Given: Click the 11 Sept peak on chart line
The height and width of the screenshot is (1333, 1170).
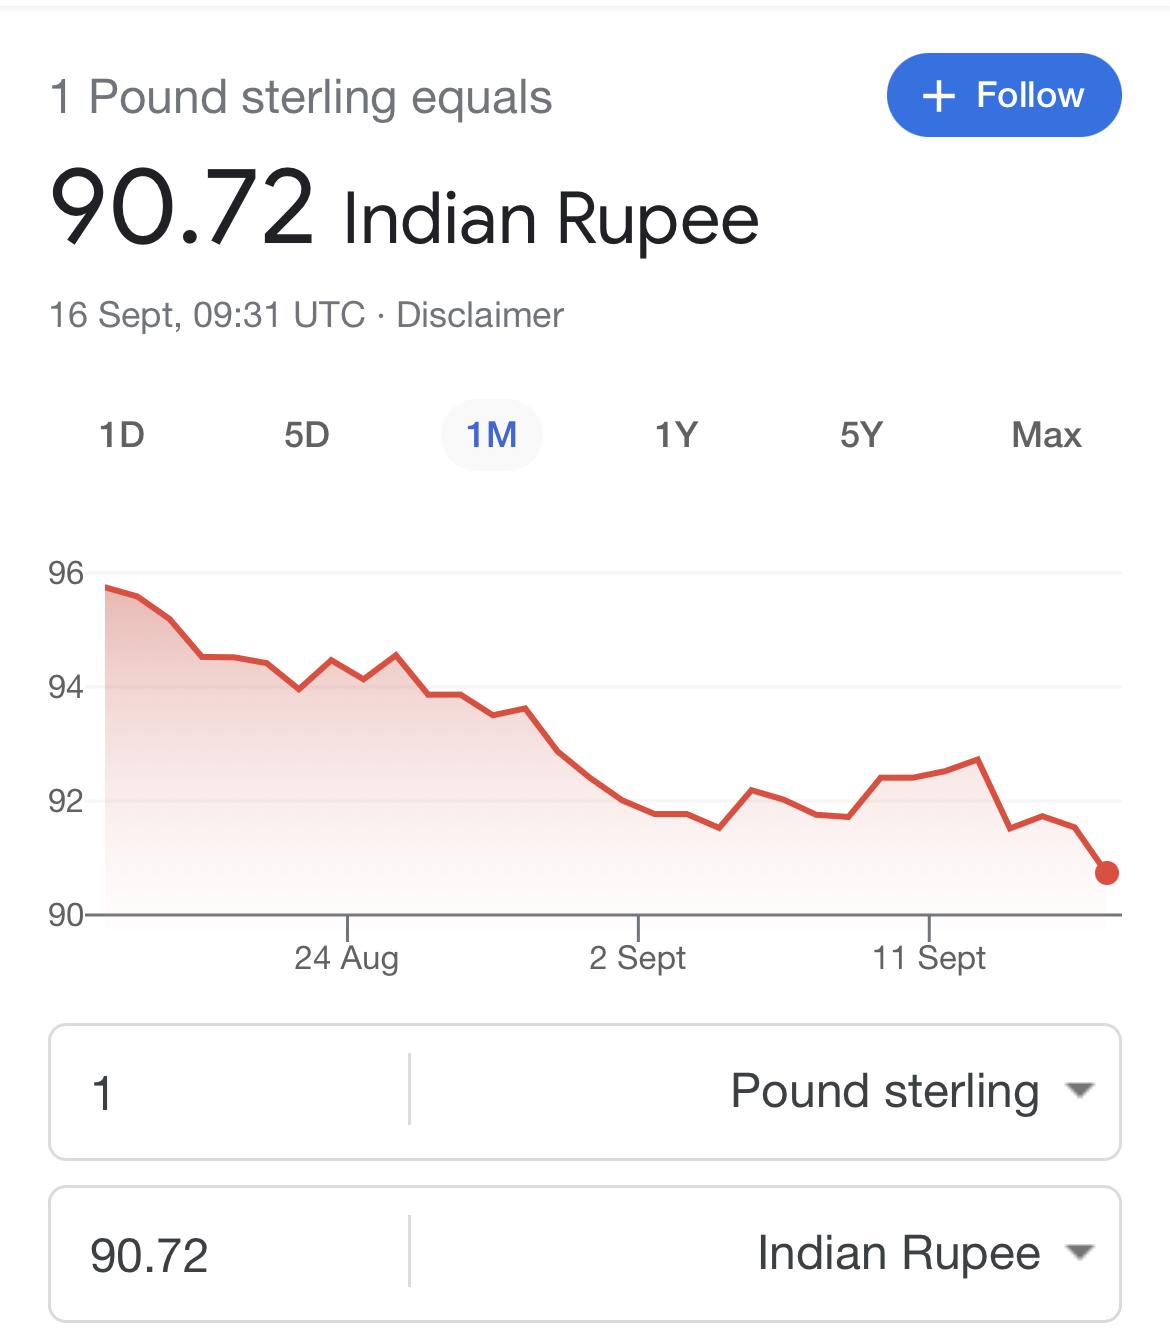Looking at the screenshot, I should [977, 759].
